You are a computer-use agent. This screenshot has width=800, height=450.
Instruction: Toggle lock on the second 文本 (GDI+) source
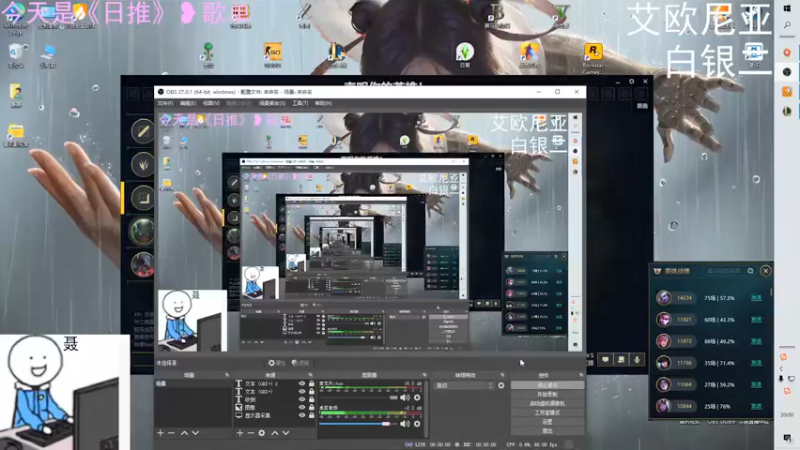(x=311, y=392)
